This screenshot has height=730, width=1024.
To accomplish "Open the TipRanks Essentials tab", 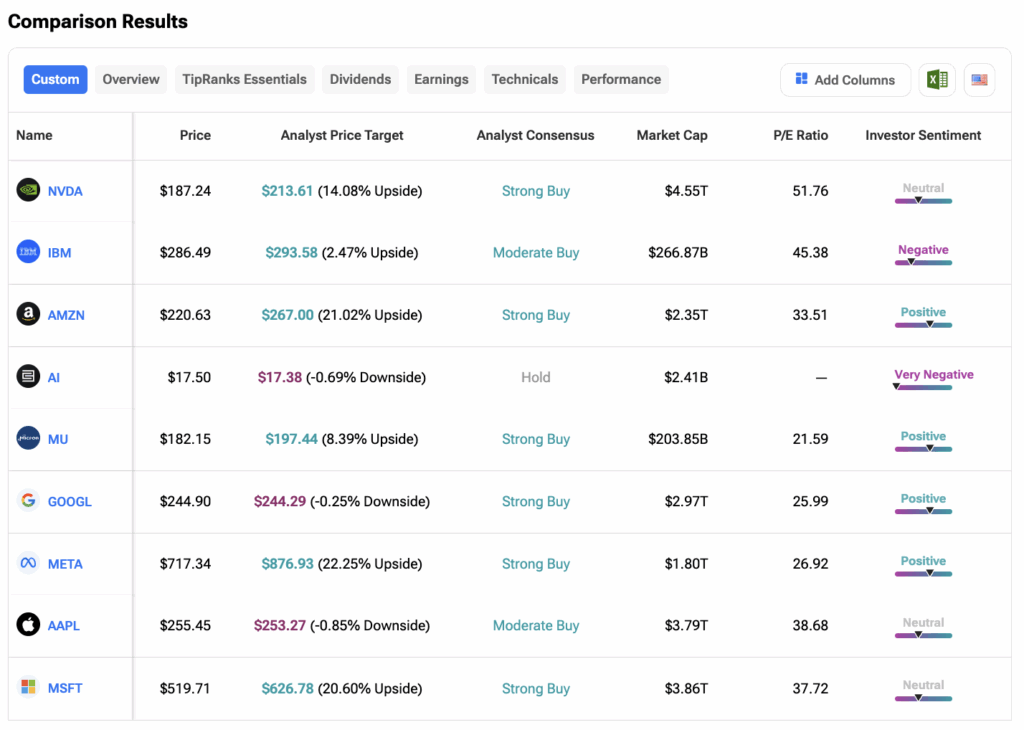I will [x=244, y=80].
